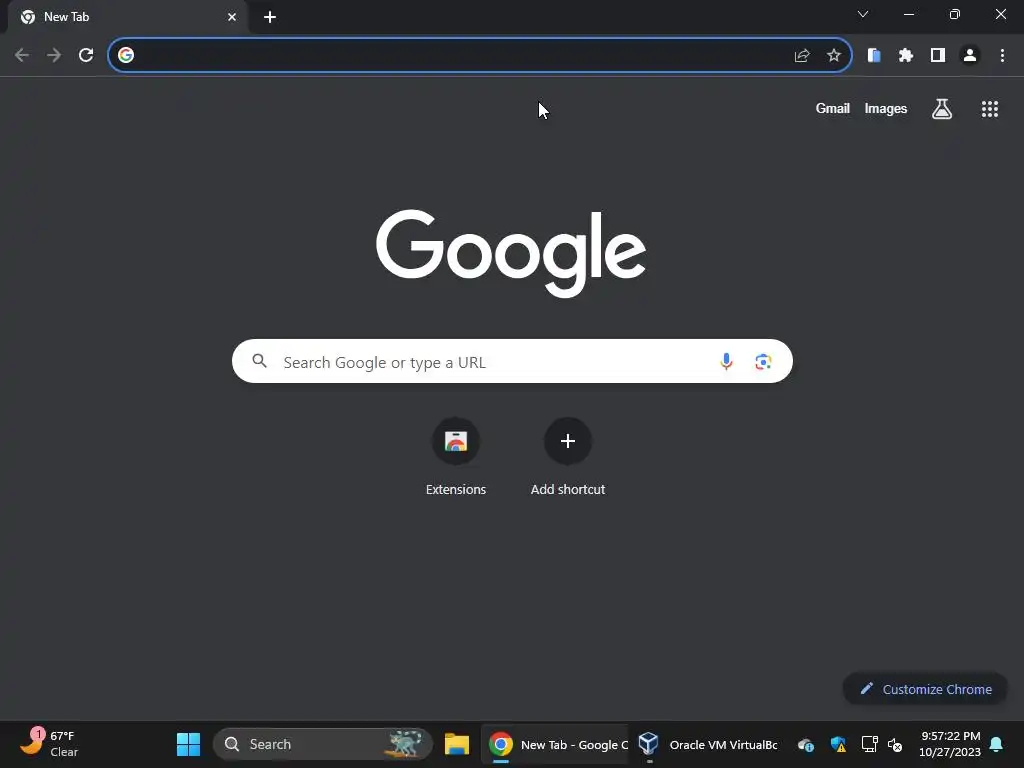Open Customize Chrome
The image size is (1024, 768).
[925, 689]
